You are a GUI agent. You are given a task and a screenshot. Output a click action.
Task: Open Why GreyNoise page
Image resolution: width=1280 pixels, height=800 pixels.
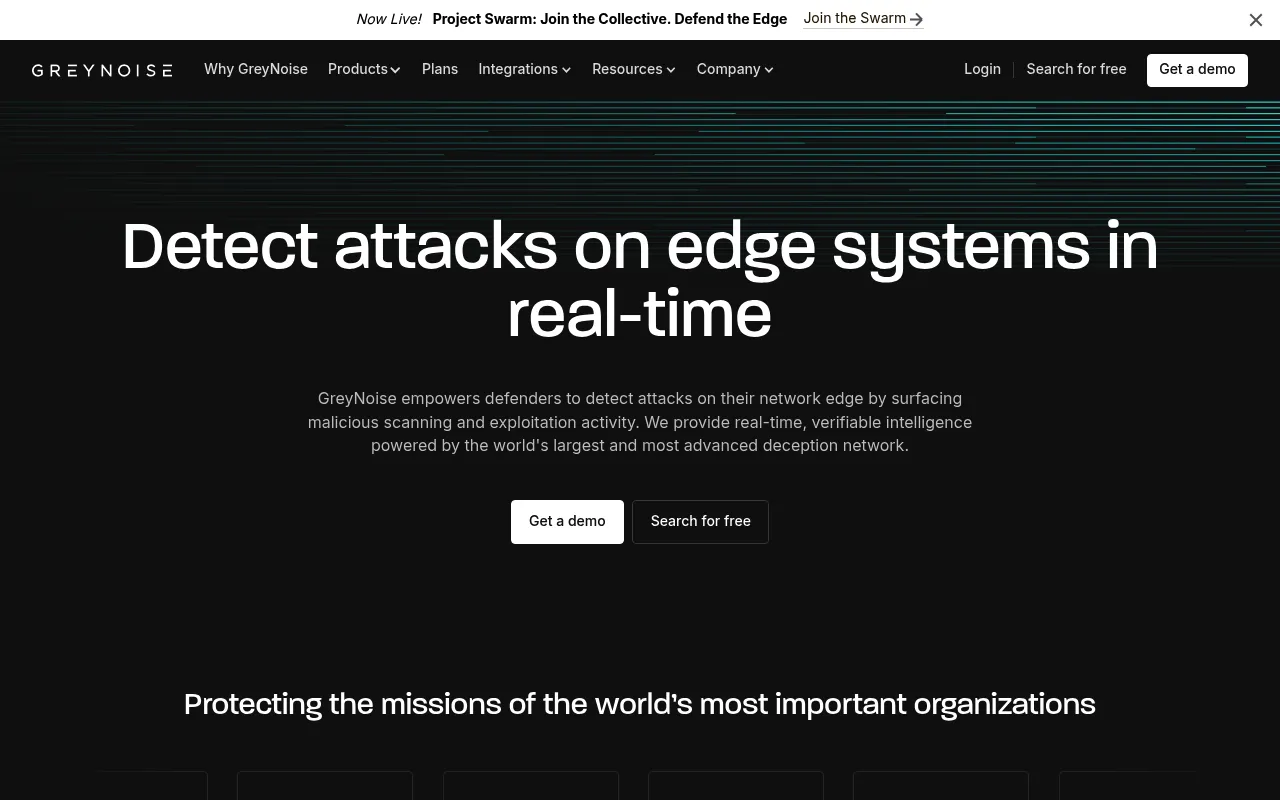pos(256,69)
